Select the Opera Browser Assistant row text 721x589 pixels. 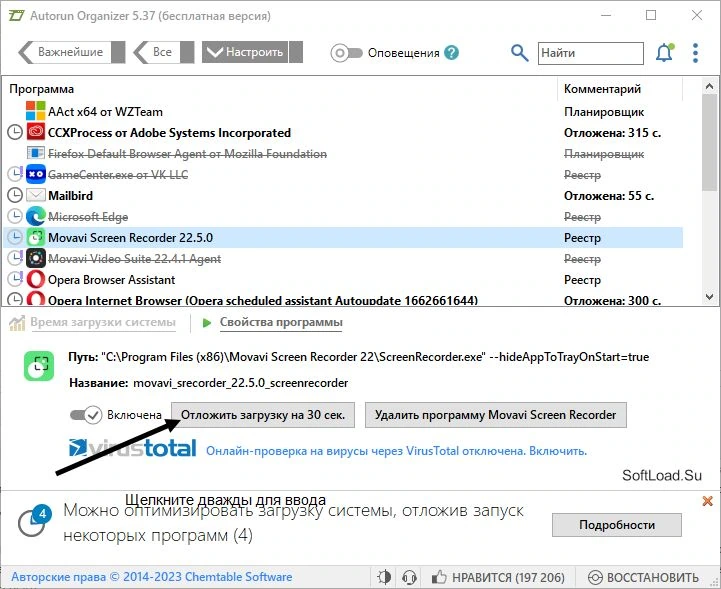(111, 280)
